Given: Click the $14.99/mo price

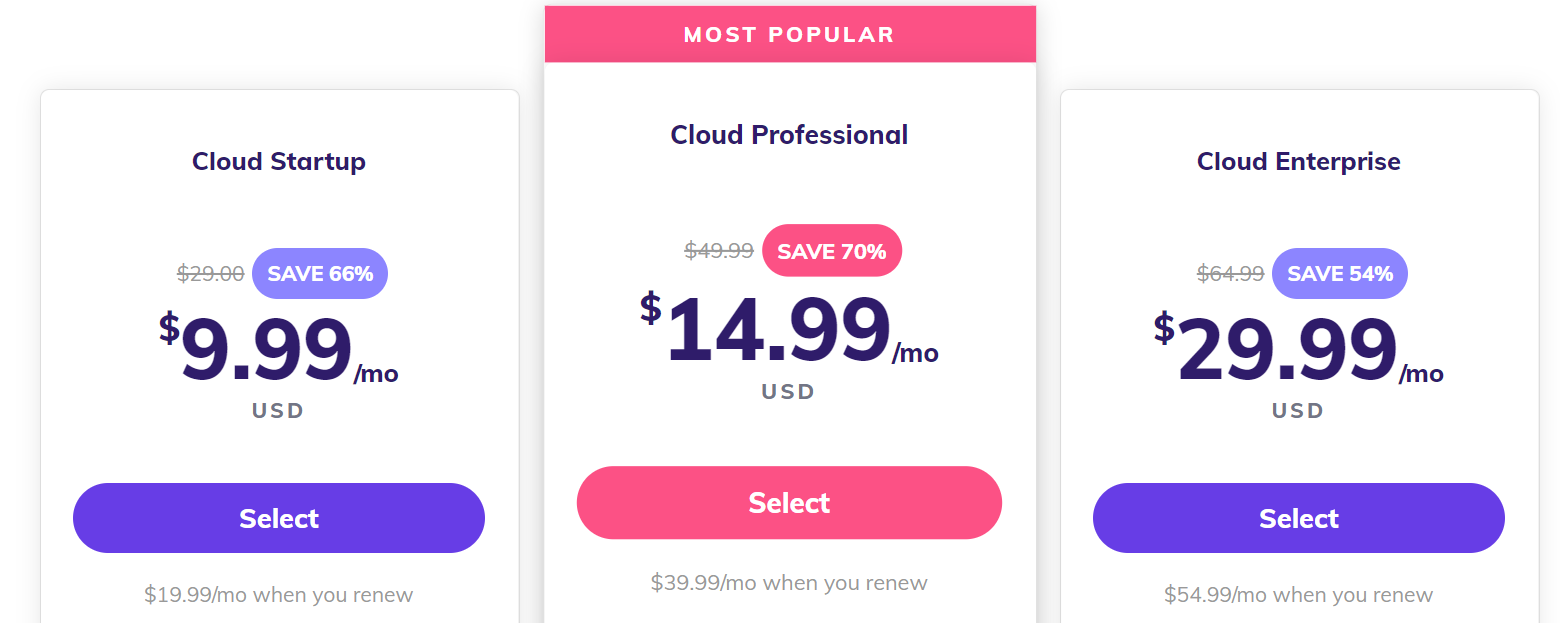Looking at the screenshot, I should pyautogui.click(x=789, y=328).
